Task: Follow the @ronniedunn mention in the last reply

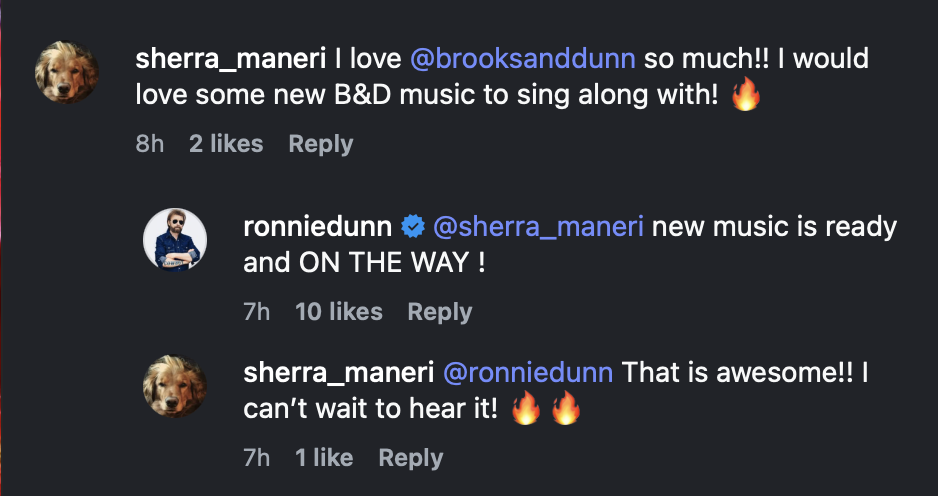Action: [x=528, y=373]
